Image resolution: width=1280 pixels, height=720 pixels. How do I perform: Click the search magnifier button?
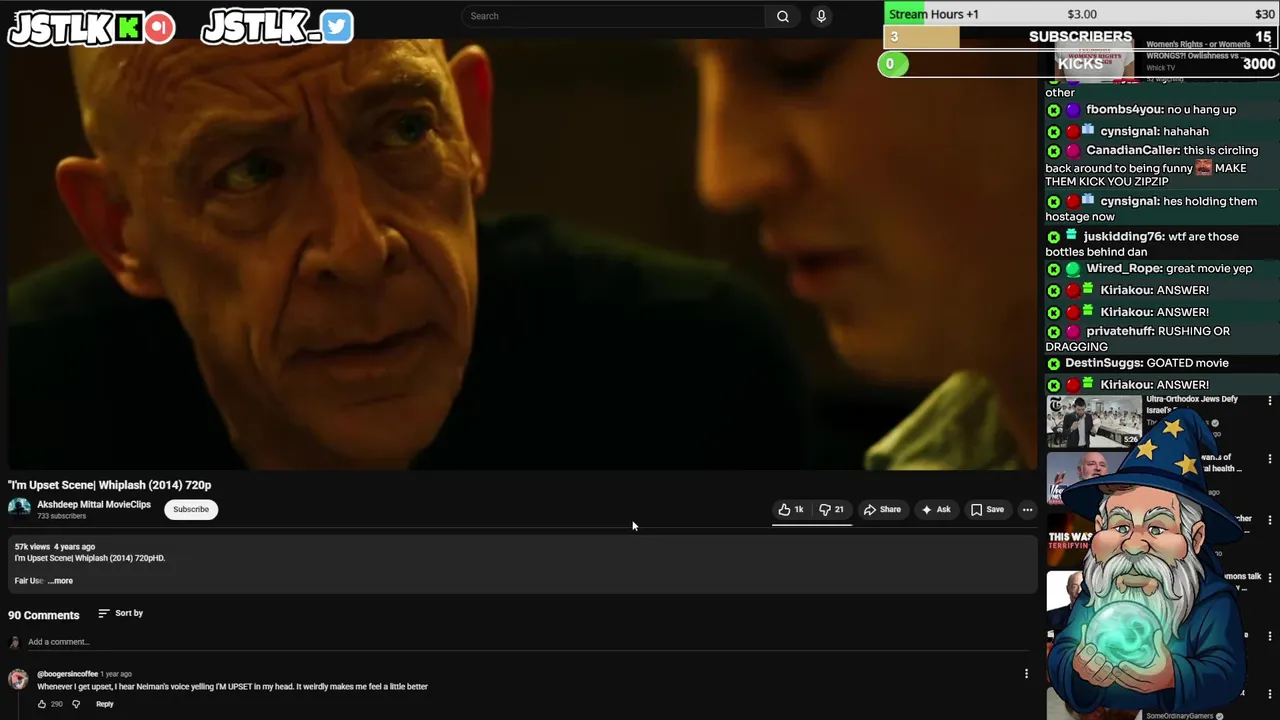tap(783, 16)
